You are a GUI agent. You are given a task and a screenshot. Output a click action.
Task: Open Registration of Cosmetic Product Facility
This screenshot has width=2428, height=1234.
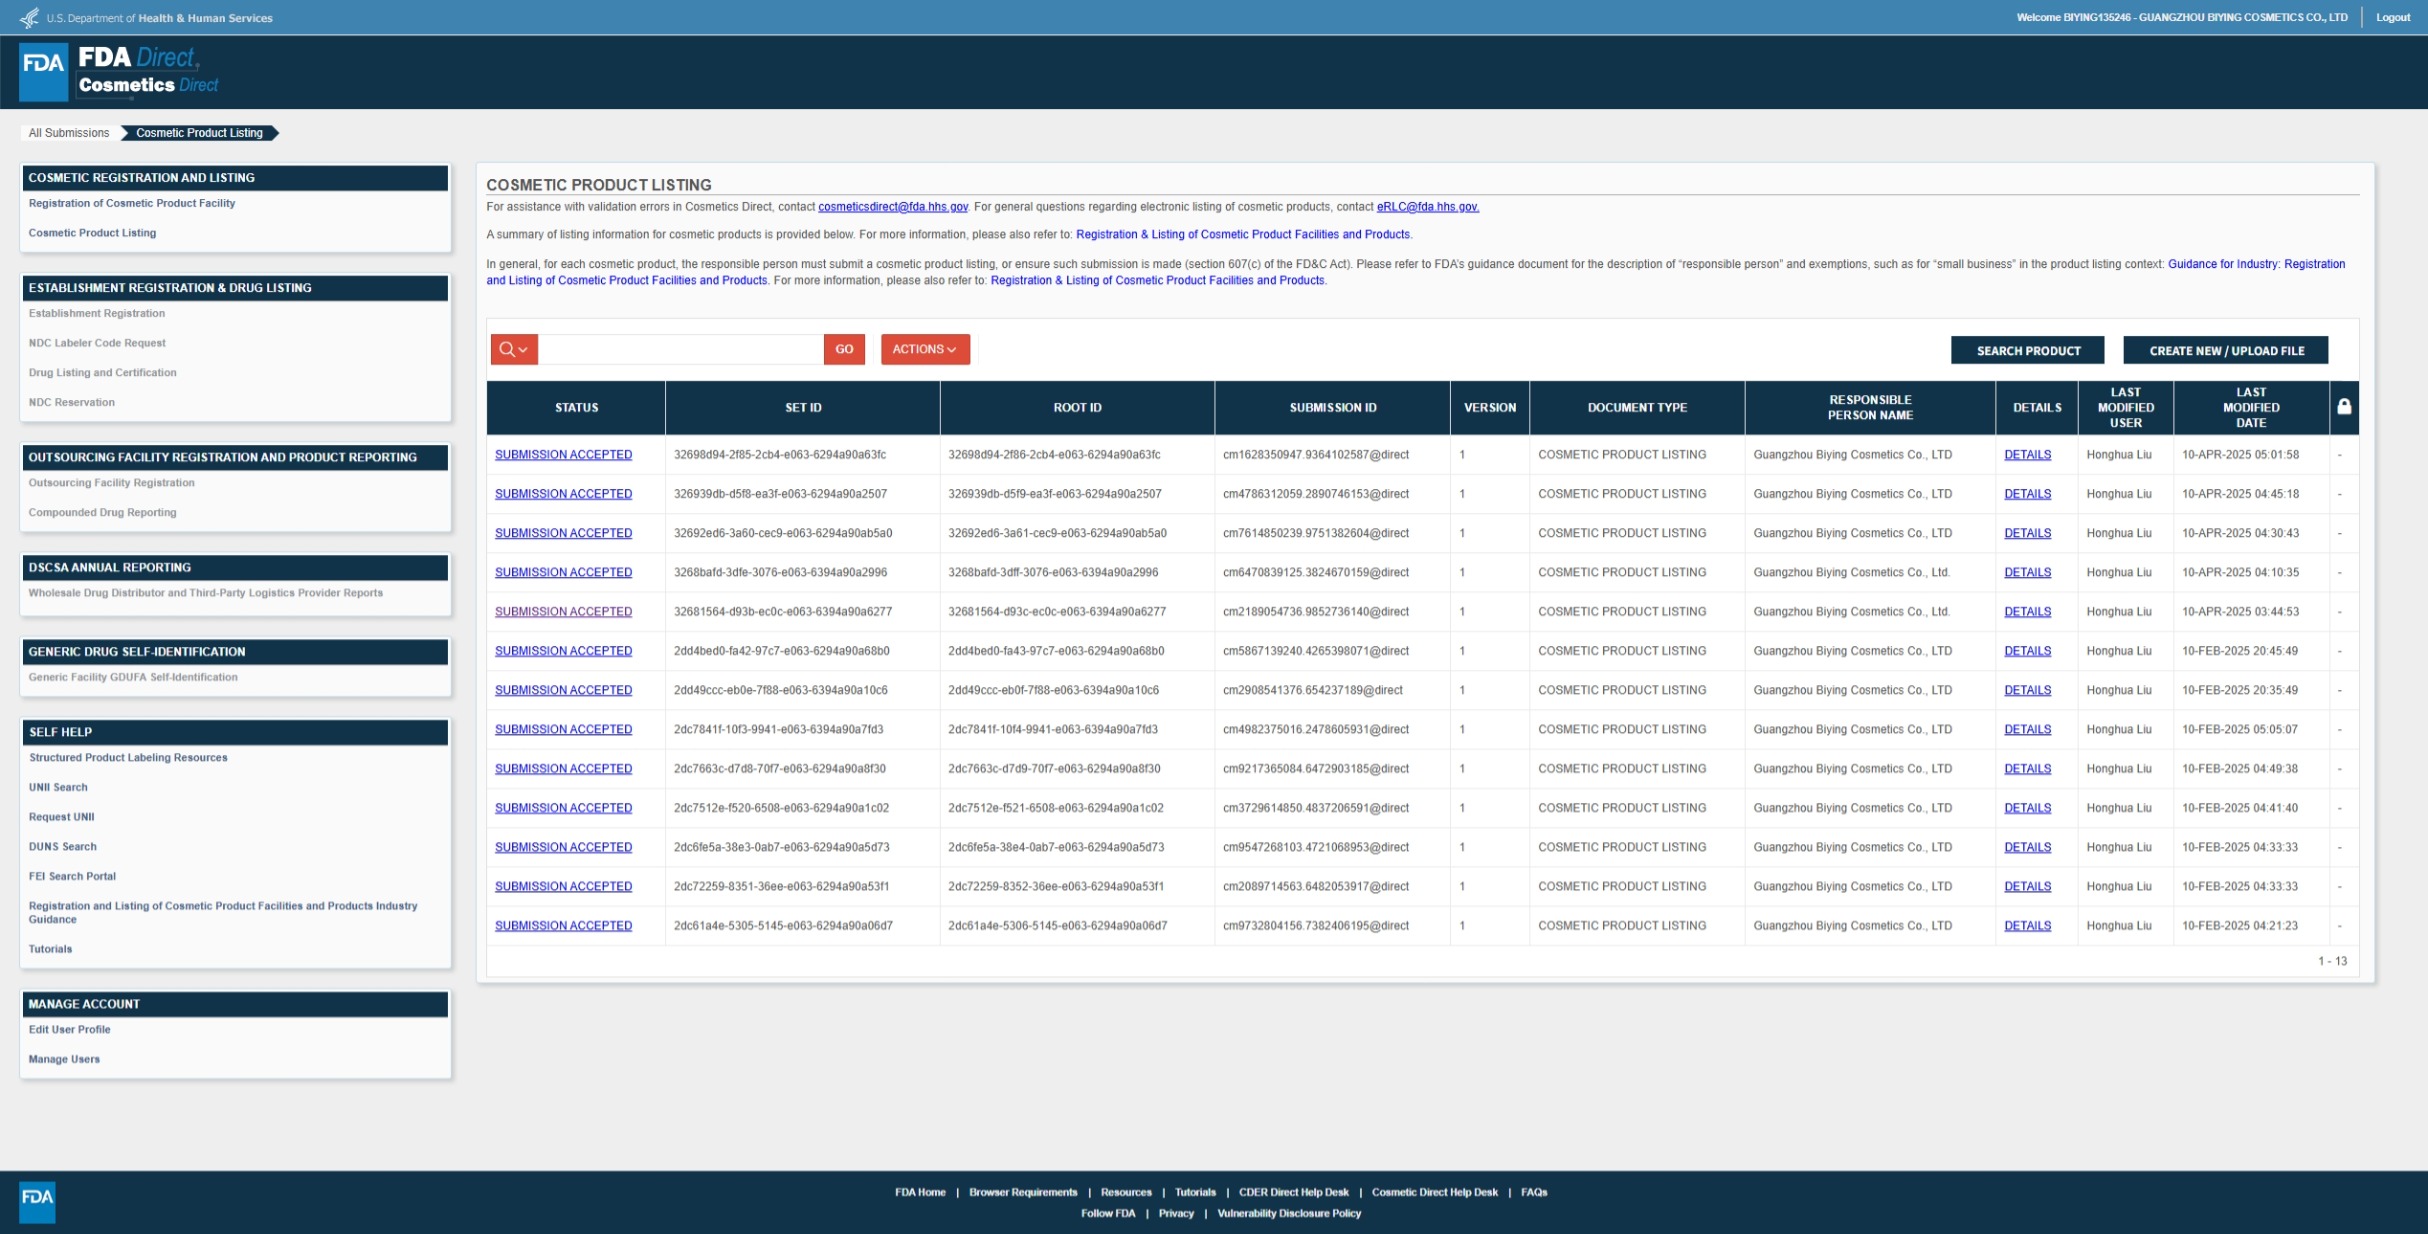coord(131,203)
